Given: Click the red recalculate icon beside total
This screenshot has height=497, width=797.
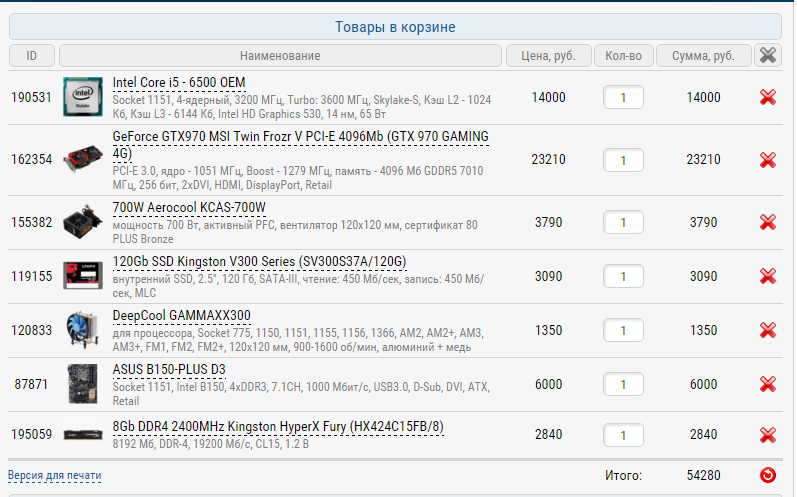Looking at the screenshot, I should 768,475.
